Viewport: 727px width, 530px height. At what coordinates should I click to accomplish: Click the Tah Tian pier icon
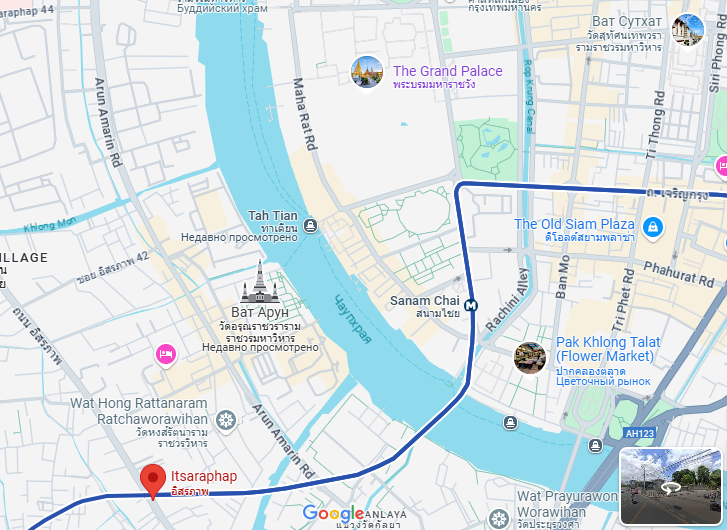point(310,226)
